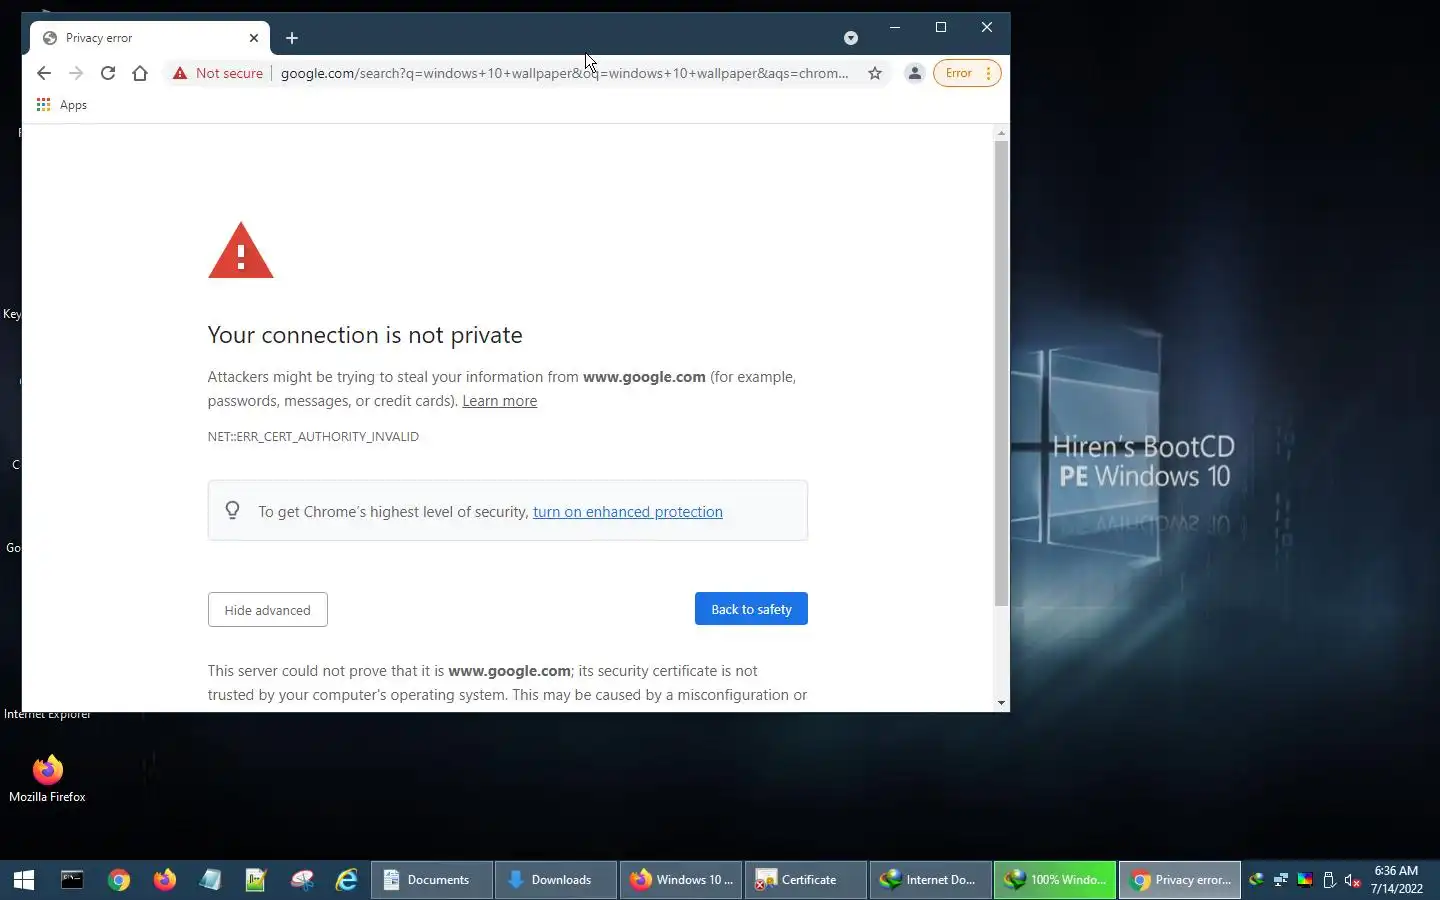This screenshot has width=1440, height=900.
Task: Switch to 100% Windo... download taskbar window
Action: click(1054, 880)
